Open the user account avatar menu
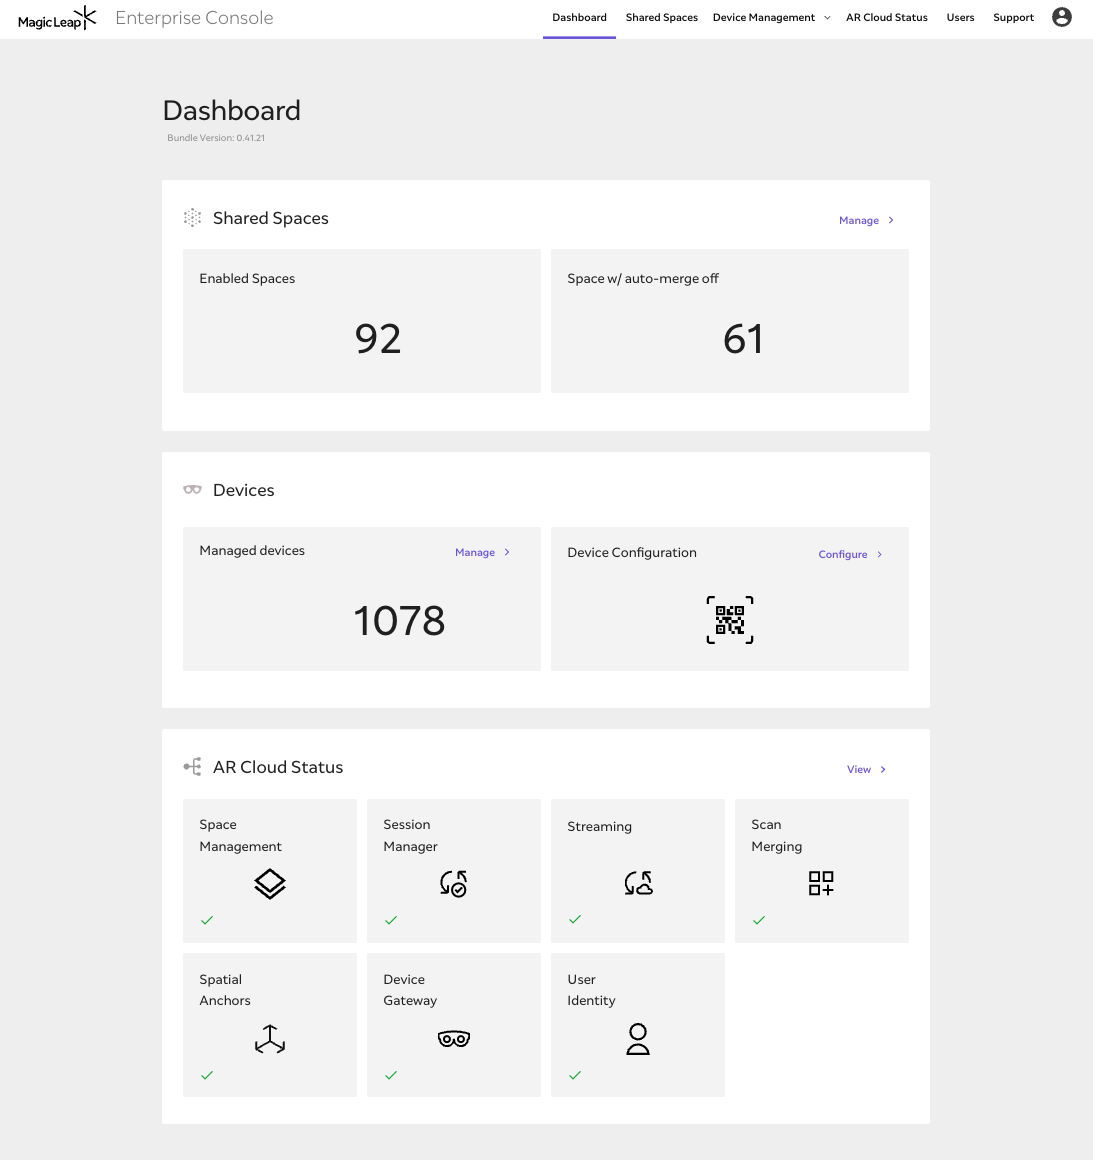1093x1160 pixels. (x=1062, y=17)
